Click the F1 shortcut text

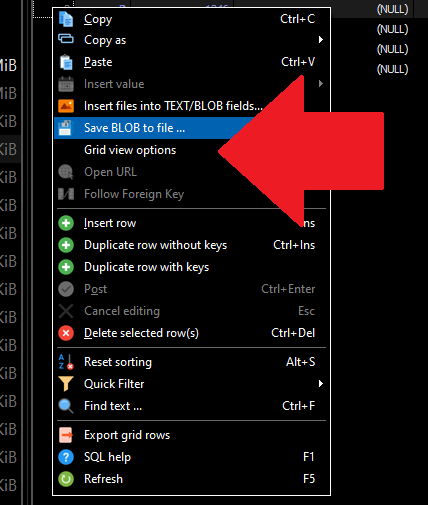coord(309,457)
